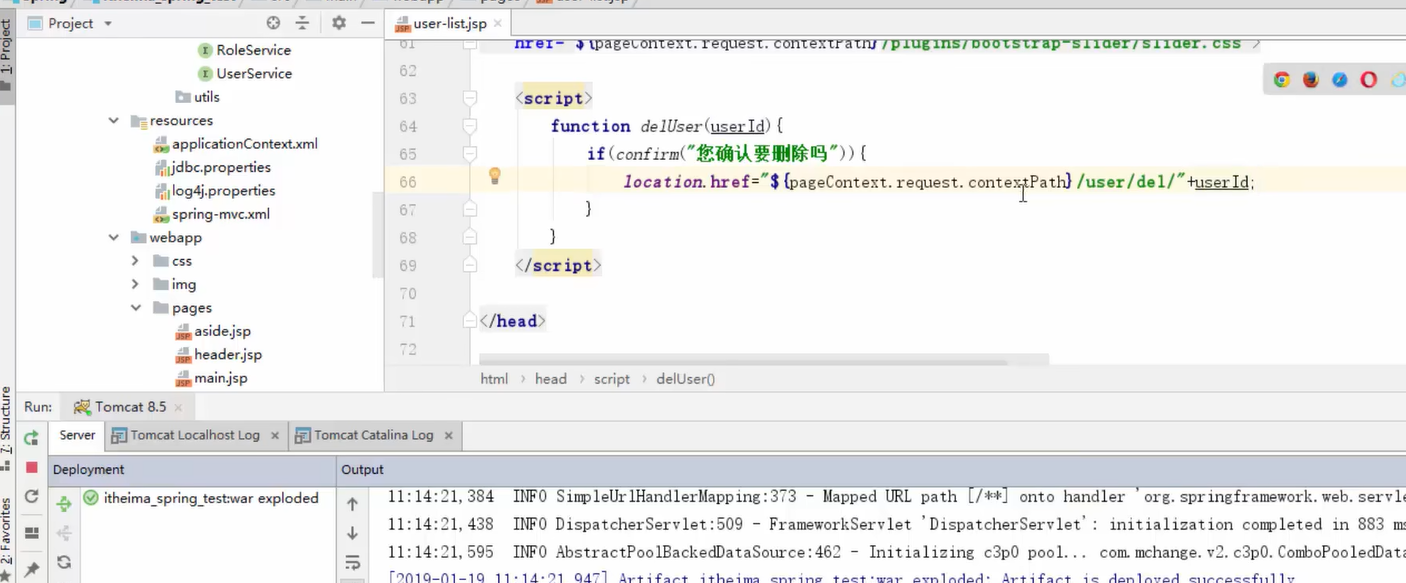Select the Server tab
Image resolution: width=1406 pixels, height=583 pixels.
77,435
